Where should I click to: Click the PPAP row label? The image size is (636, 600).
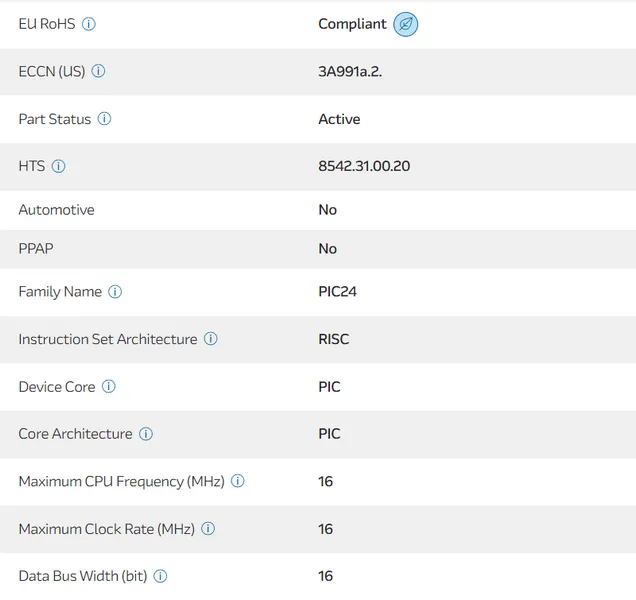coord(38,249)
